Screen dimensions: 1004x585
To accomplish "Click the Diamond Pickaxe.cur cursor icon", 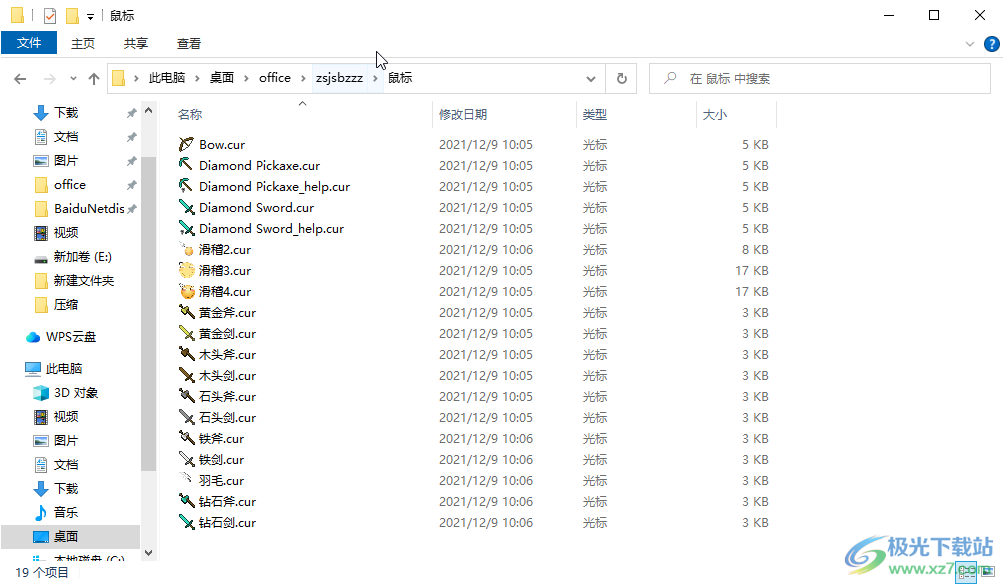I will click(186, 165).
